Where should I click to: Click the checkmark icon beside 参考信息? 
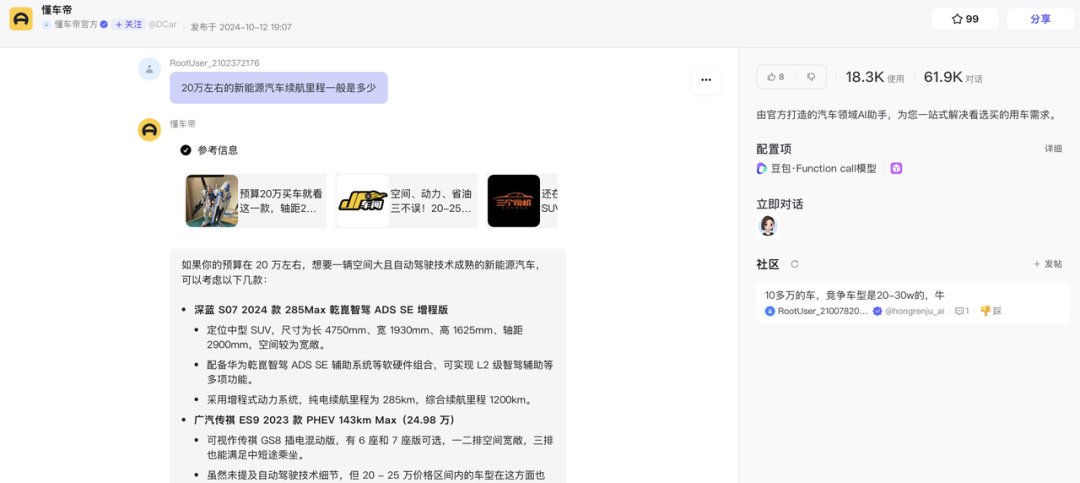click(x=185, y=150)
